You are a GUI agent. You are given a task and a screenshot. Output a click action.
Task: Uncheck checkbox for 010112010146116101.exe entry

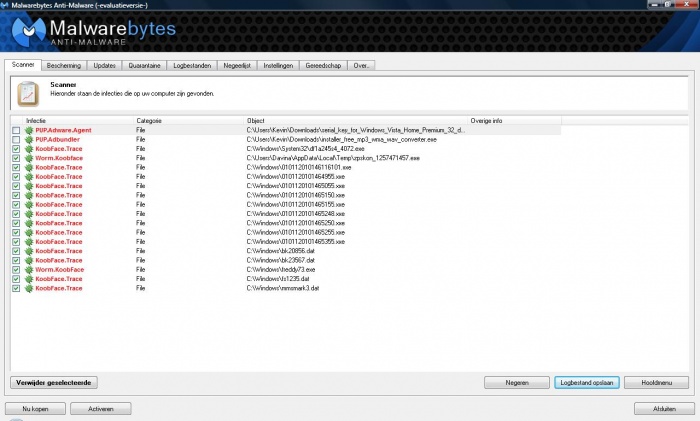coord(16,167)
